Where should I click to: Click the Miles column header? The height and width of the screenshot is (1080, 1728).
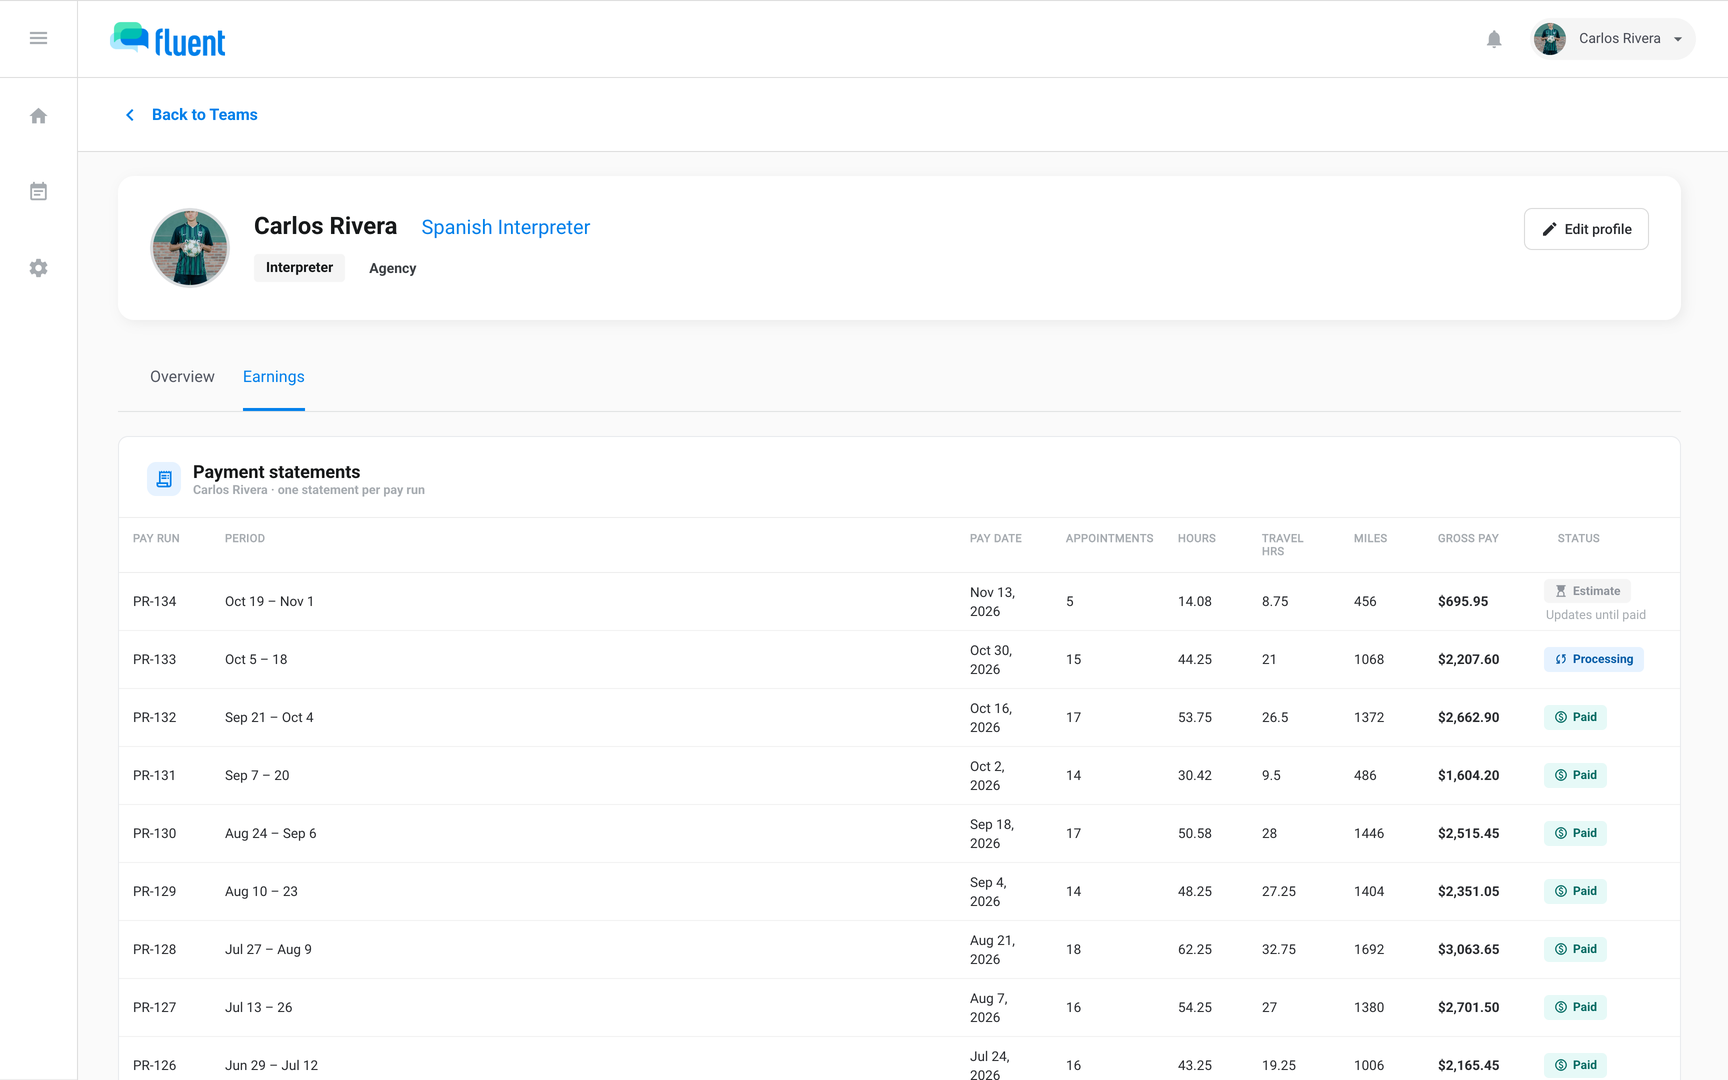1370,539
